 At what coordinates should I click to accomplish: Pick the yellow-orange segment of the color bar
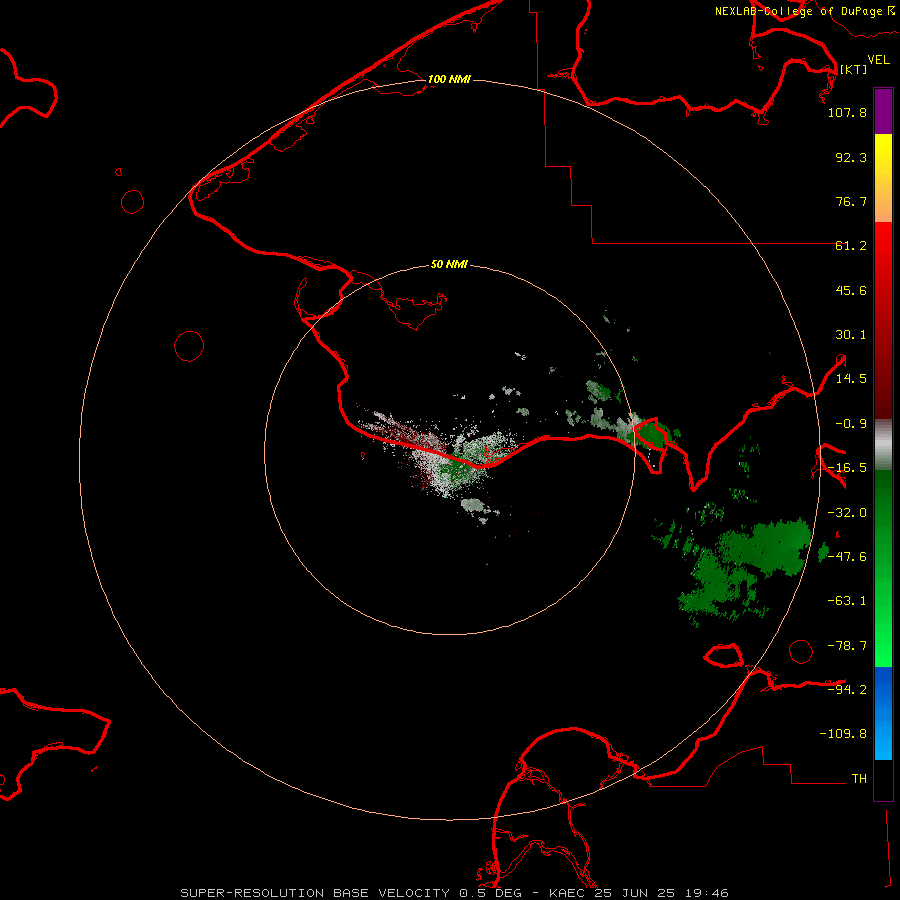[883, 178]
